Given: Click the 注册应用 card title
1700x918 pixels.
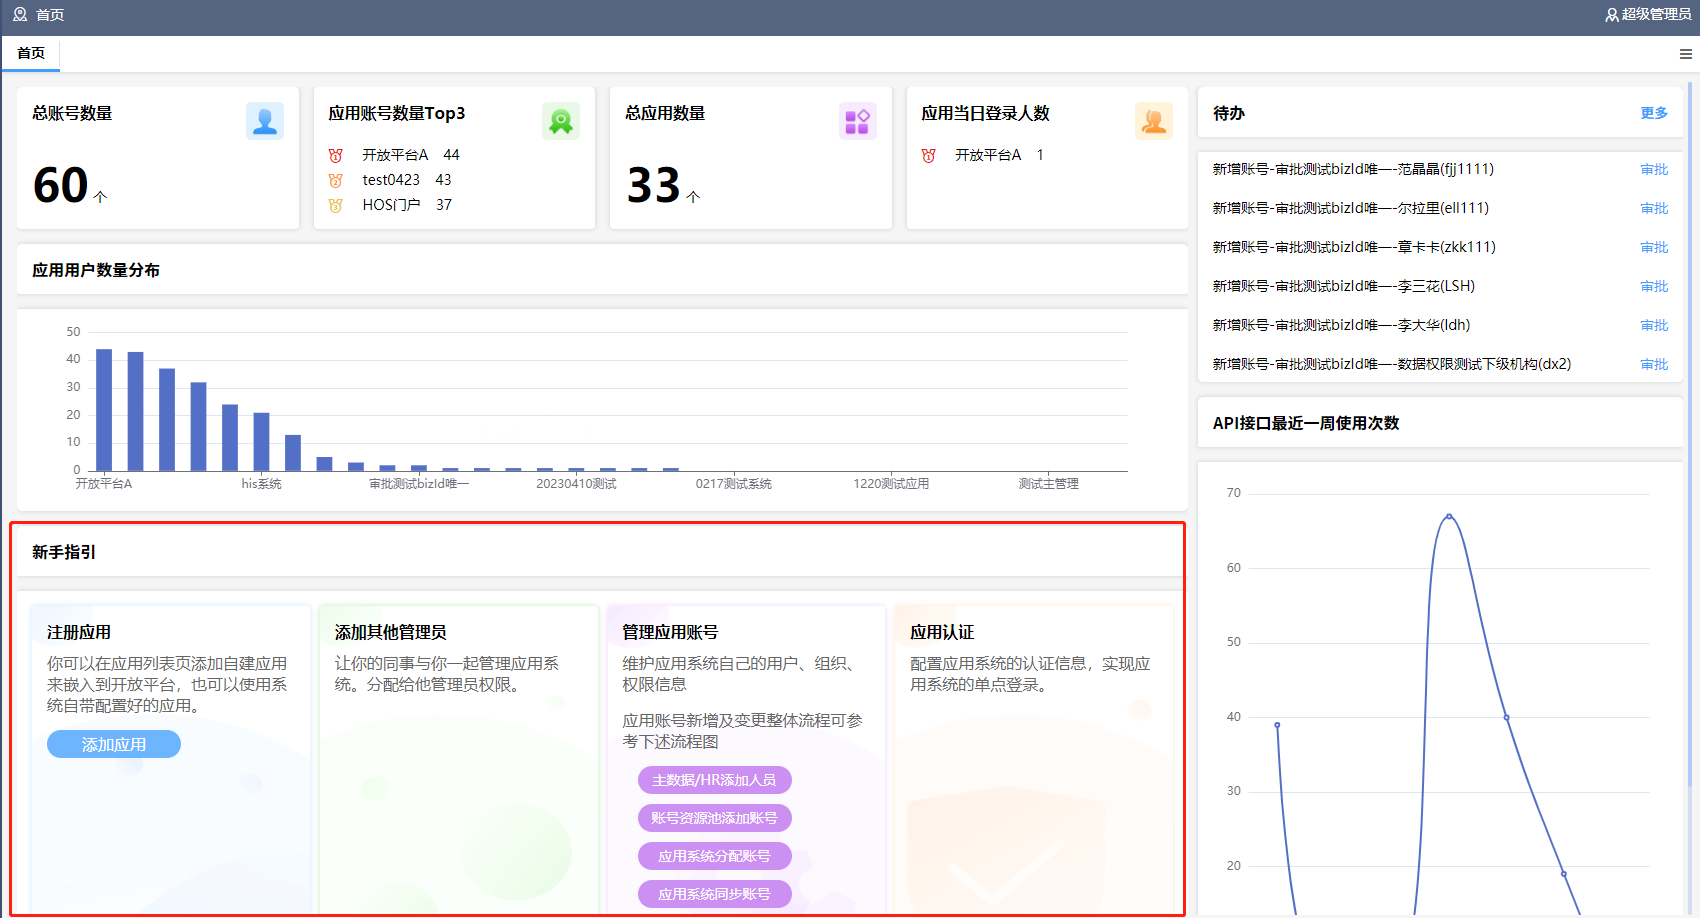Looking at the screenshot, I should pyautogui.click(x=79, y=632).
